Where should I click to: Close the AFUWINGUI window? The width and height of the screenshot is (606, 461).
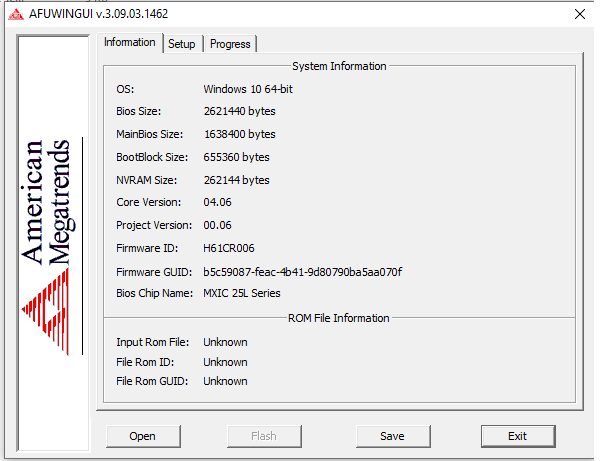580,14
